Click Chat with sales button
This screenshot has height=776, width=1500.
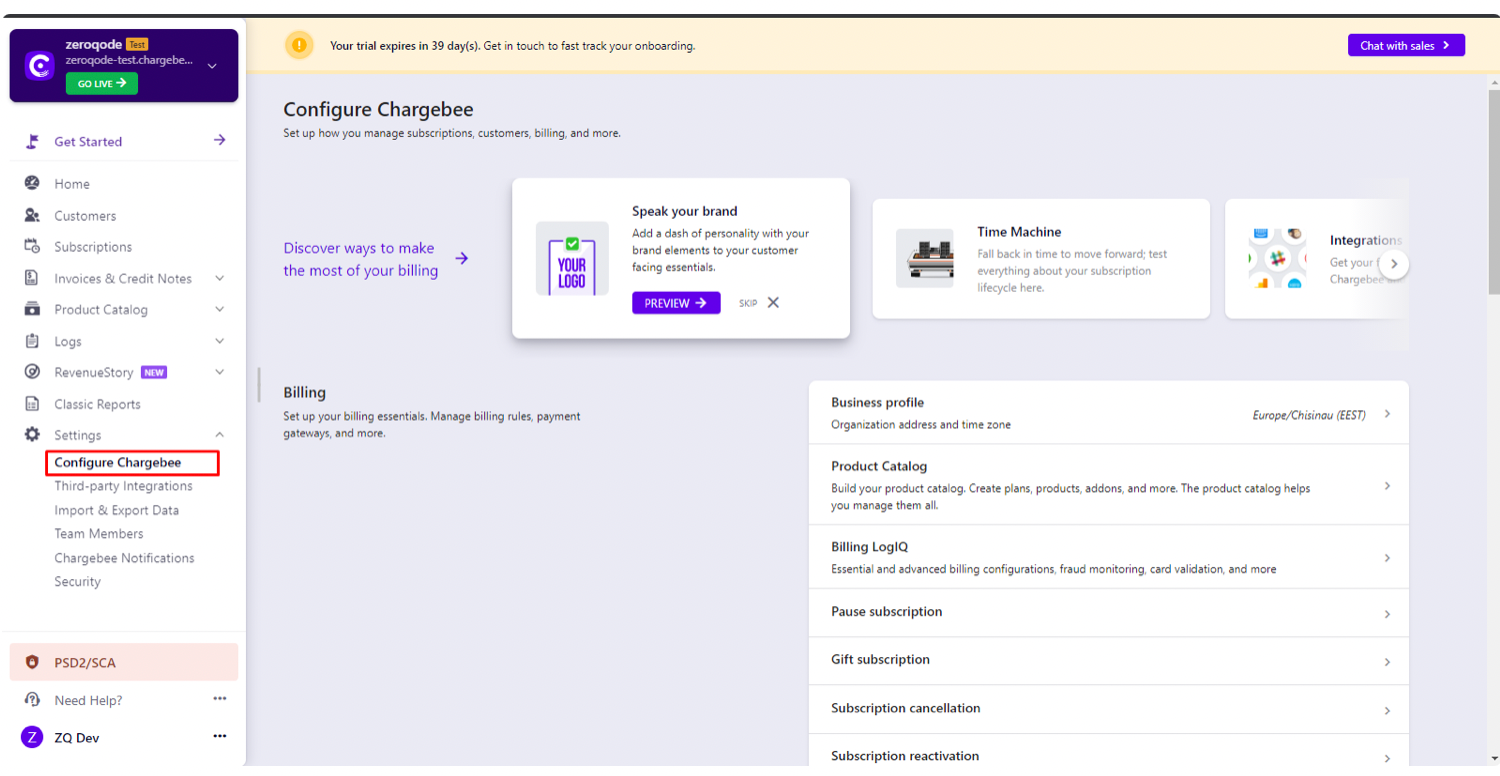click(1406, 45)
